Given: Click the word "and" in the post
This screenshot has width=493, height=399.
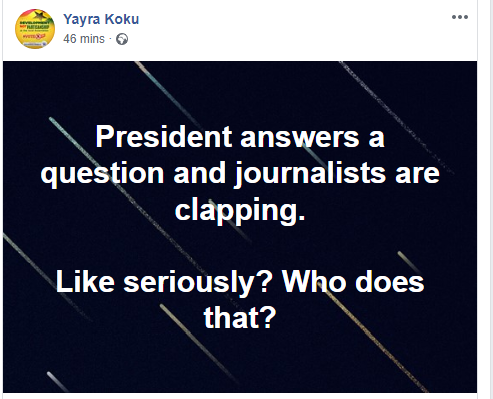Looking at the screenshot, I should pos(199,173).
